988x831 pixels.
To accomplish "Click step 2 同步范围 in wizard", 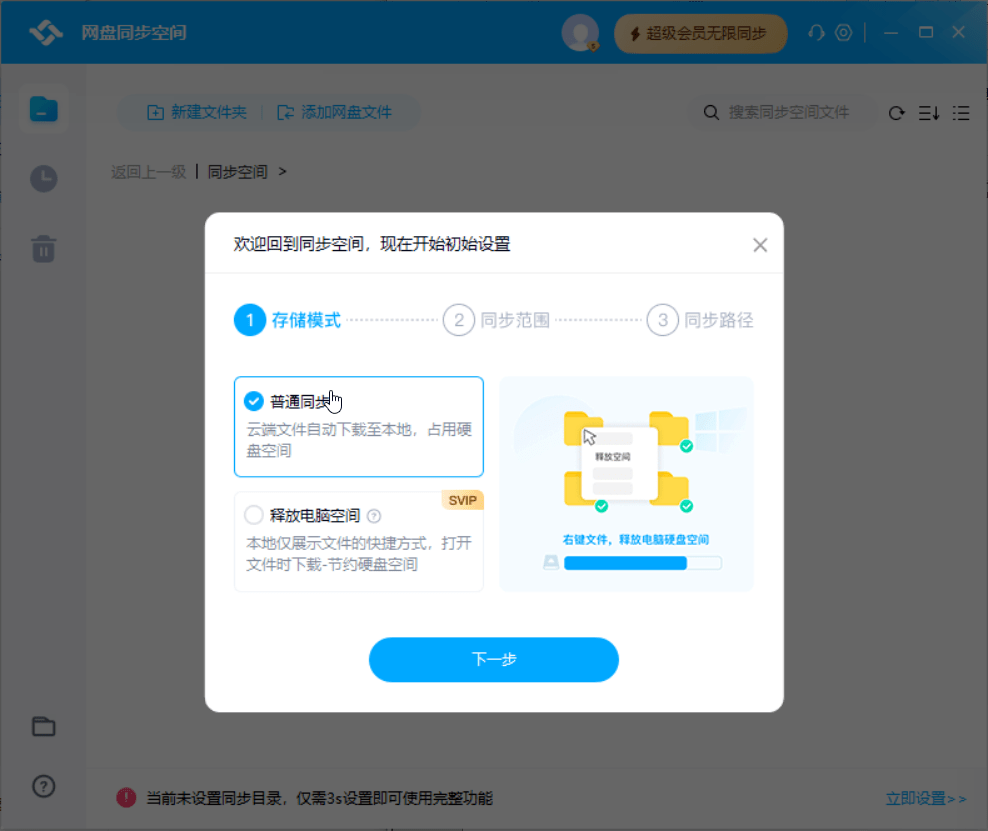I will tap(497, 320).
